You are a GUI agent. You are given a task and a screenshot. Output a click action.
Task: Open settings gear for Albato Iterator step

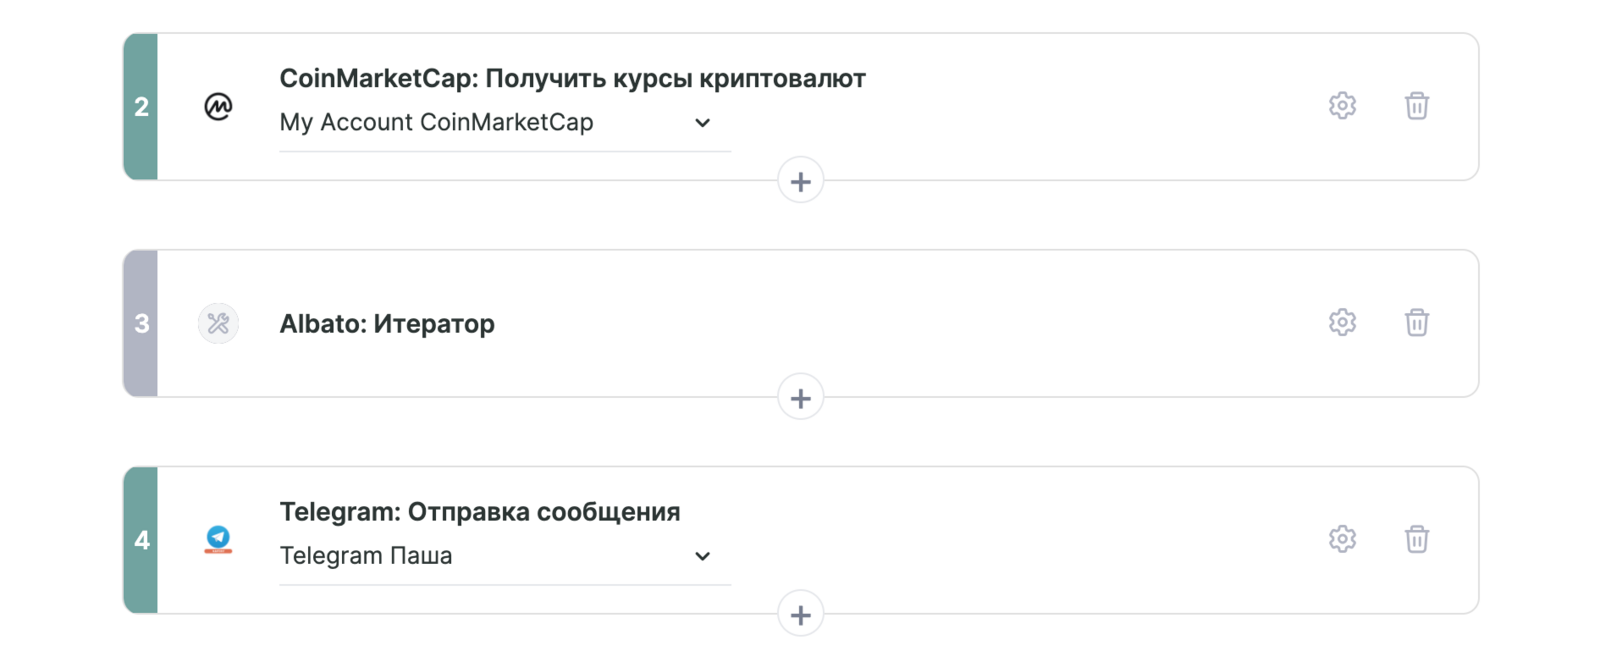click(1342, 322)
